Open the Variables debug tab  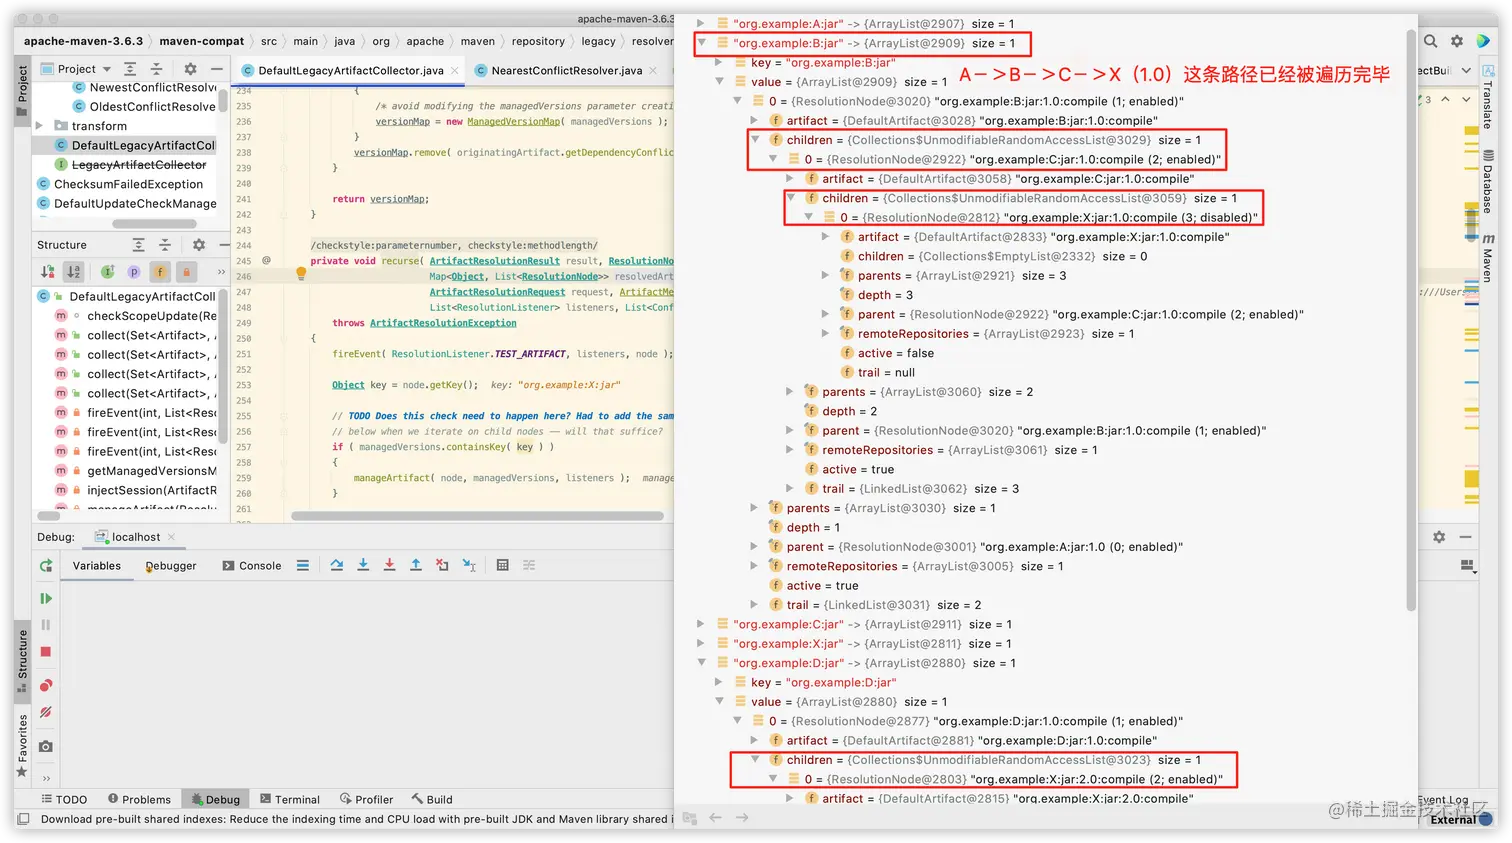pos(97,566)
